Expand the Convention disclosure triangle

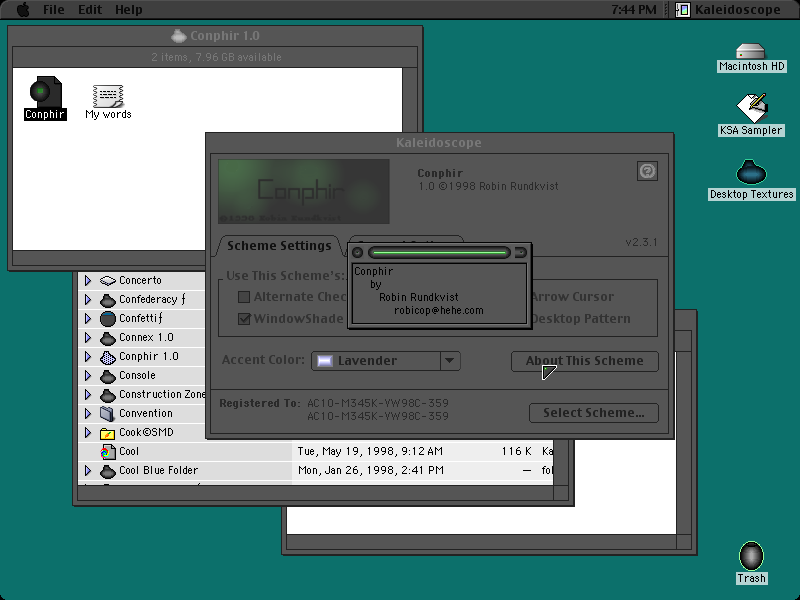click(x=88, y=413)
